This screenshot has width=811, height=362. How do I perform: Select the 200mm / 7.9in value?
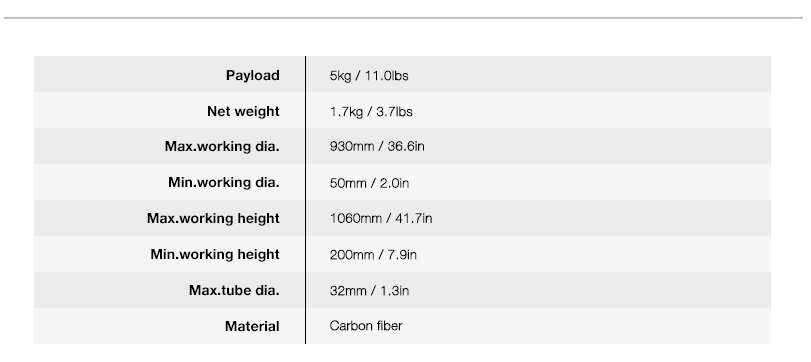click(x=373, y=254)
